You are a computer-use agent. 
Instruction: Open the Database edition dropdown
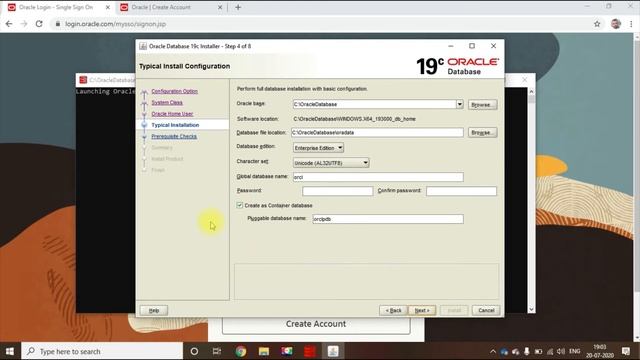[318, 148]
